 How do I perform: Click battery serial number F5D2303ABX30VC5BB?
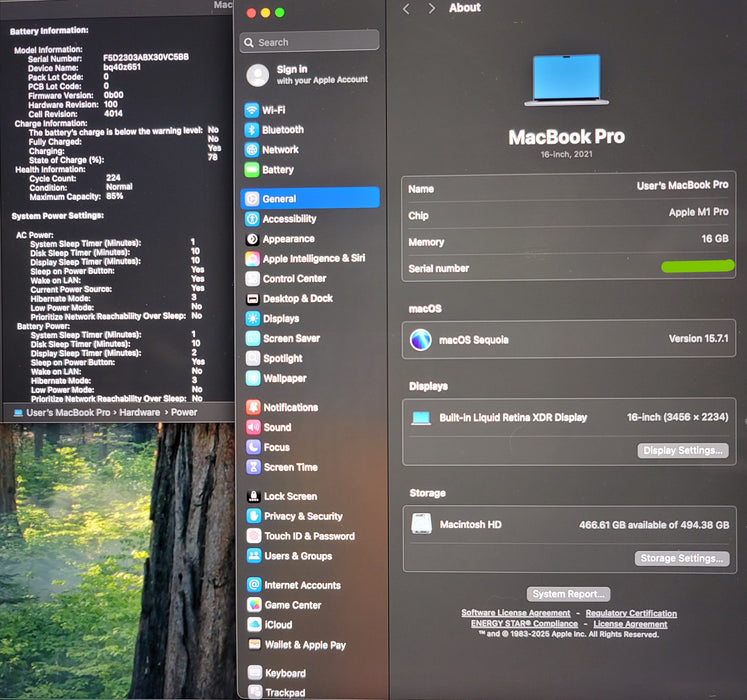click(x=146, y=57)
